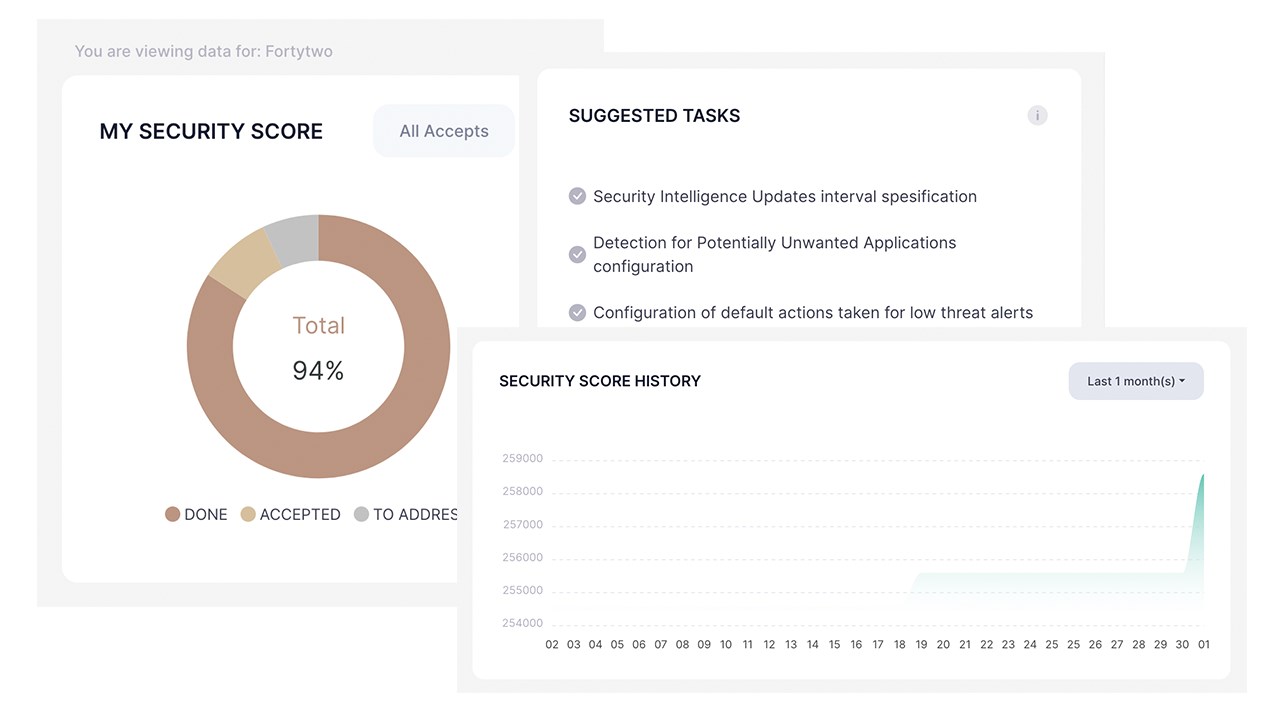Click the DONE legend color dot

click(172, 514)
